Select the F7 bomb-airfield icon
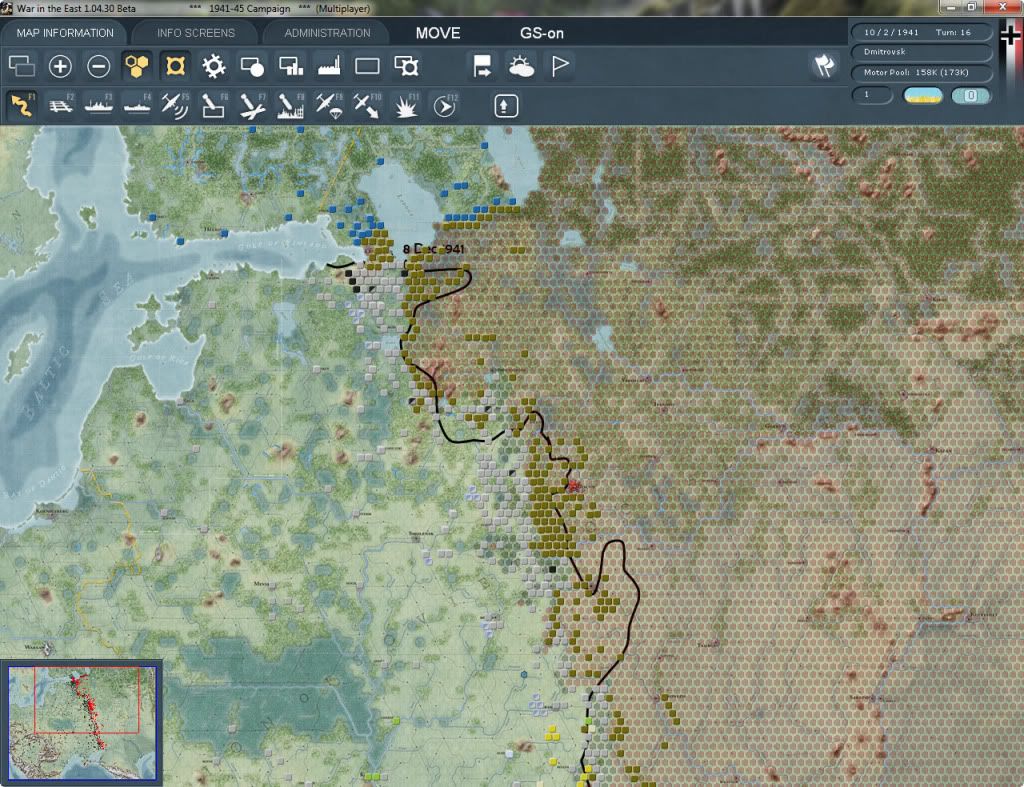 pyautogui.click(x=252, y=105)
